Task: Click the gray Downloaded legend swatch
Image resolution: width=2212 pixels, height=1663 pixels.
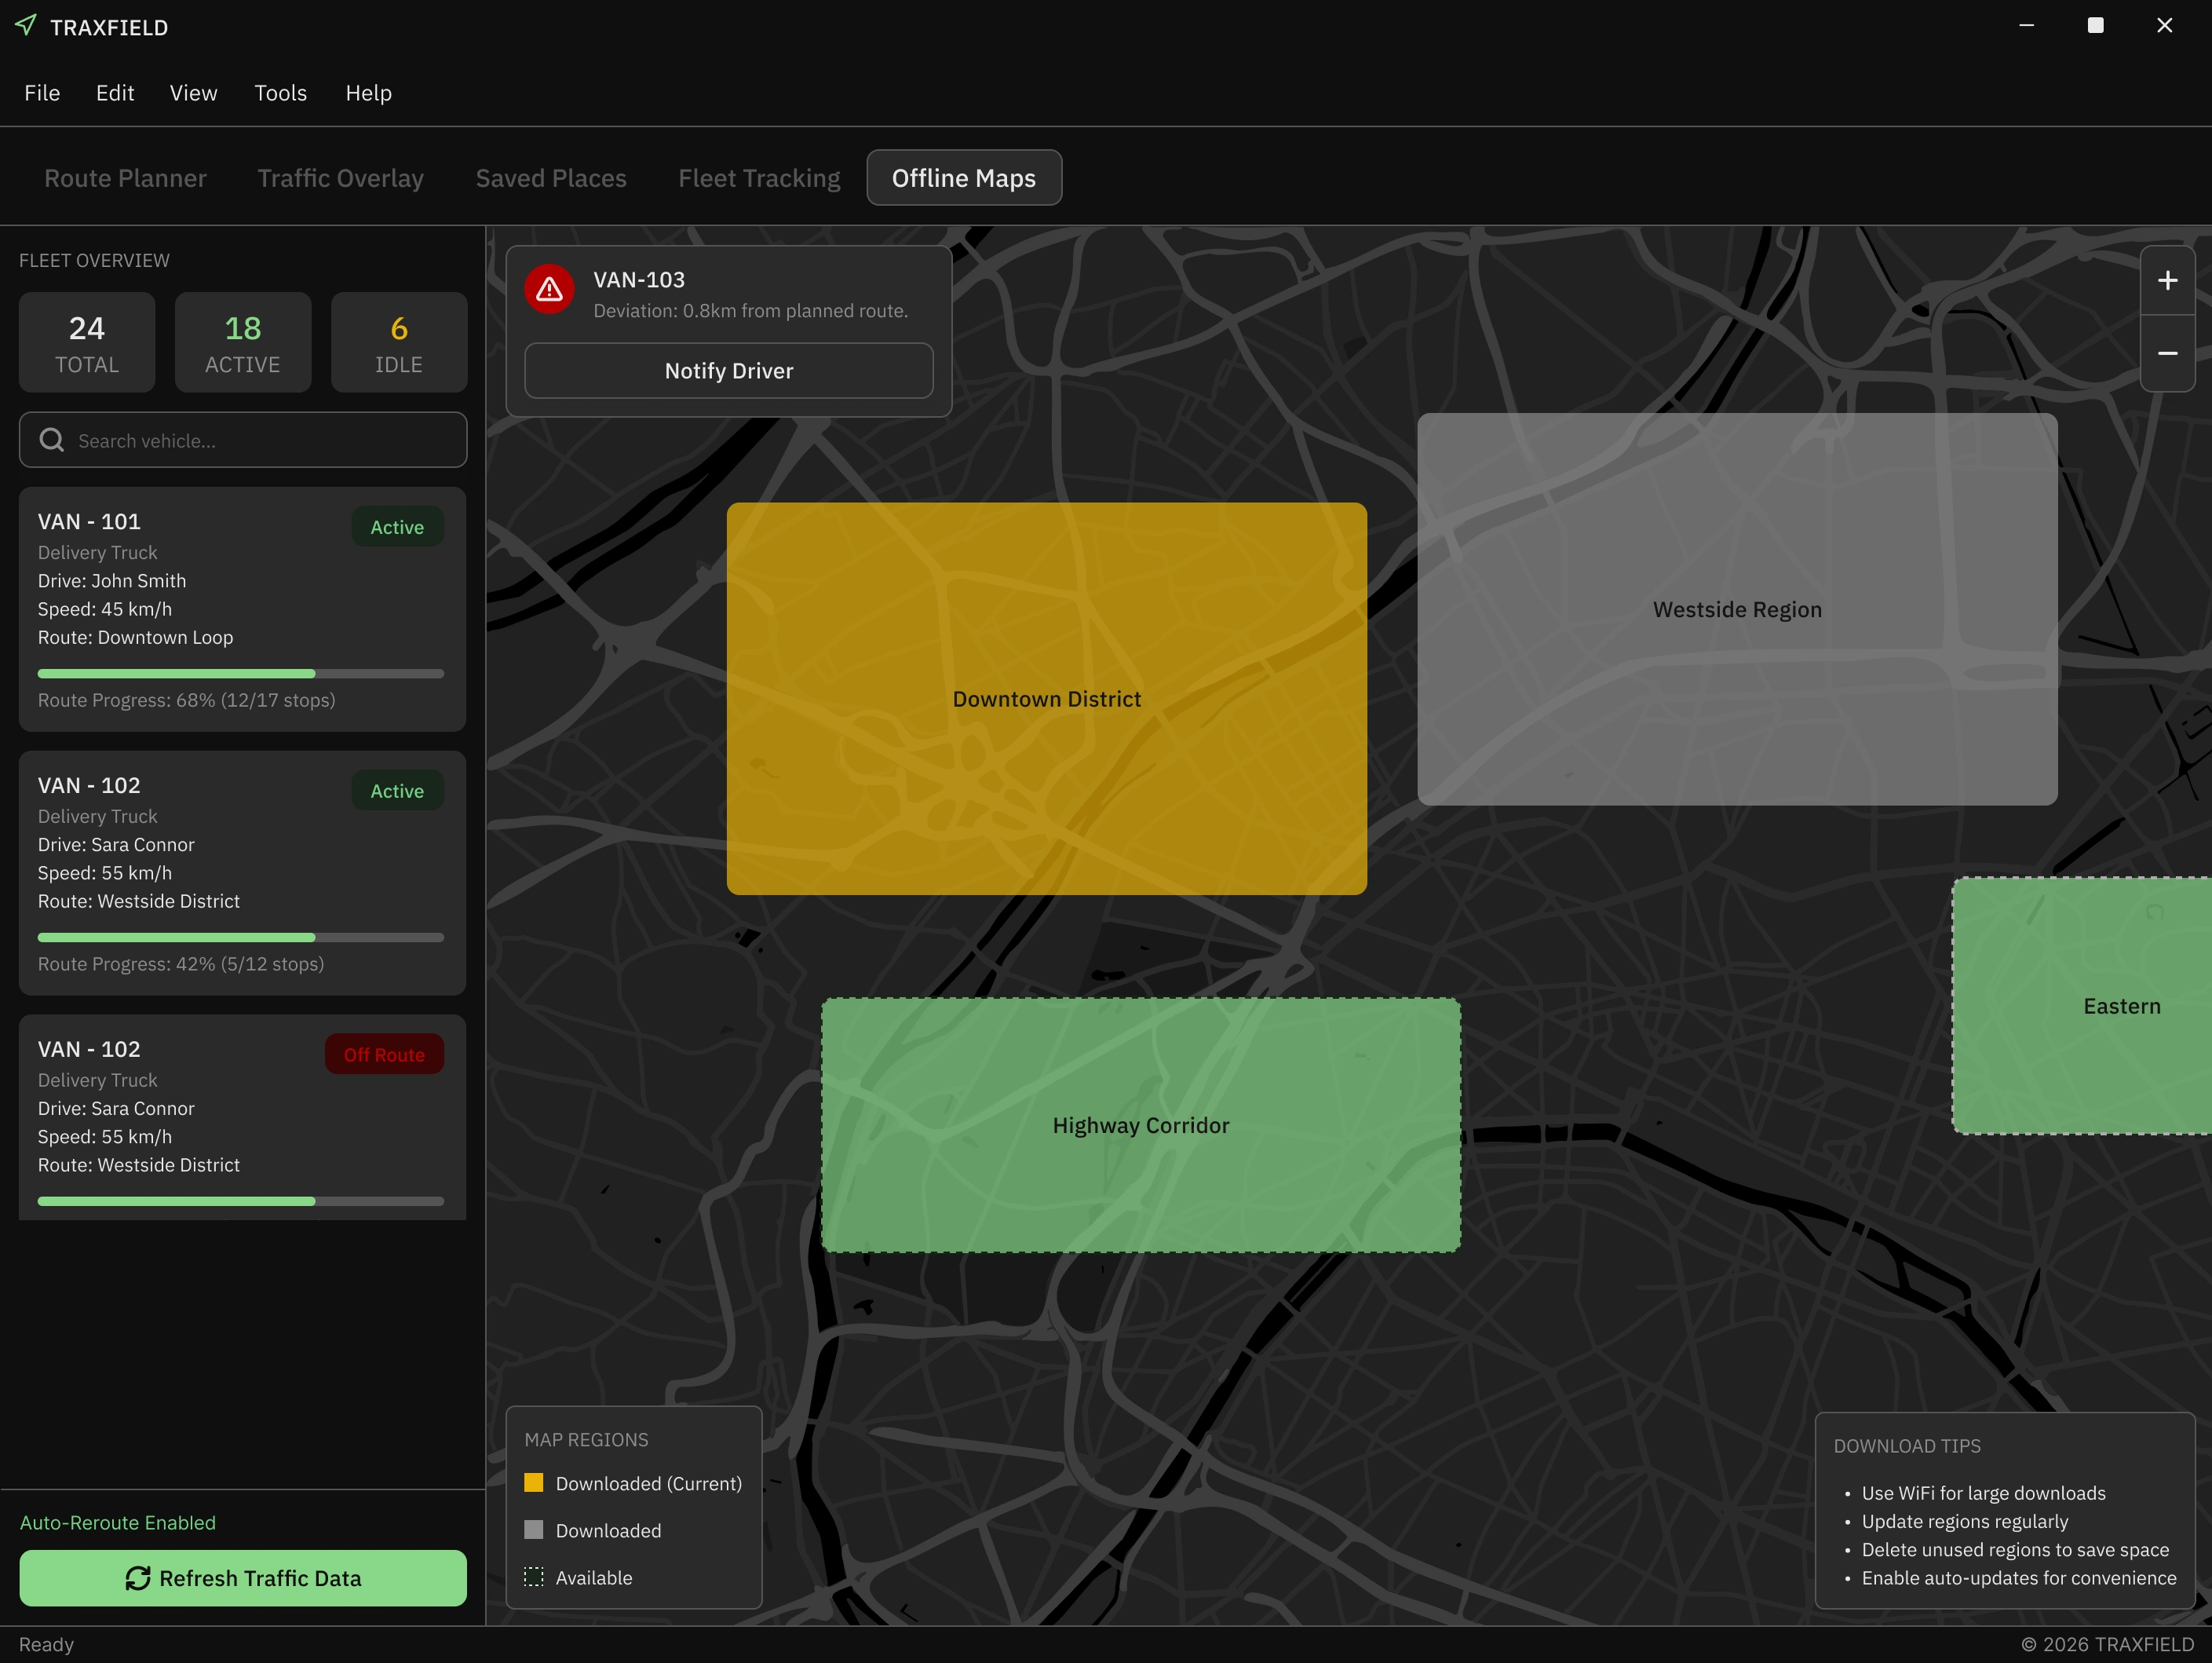Action: (534, 1530)
